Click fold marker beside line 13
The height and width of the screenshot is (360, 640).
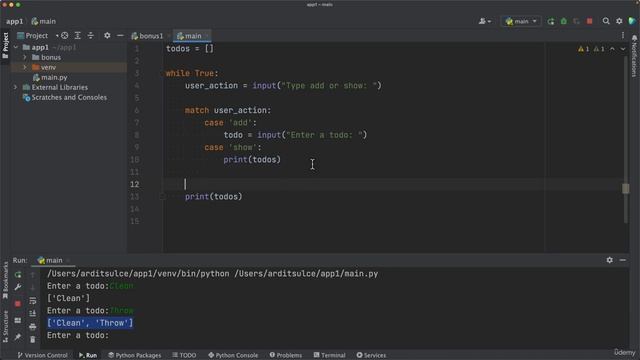162,197
